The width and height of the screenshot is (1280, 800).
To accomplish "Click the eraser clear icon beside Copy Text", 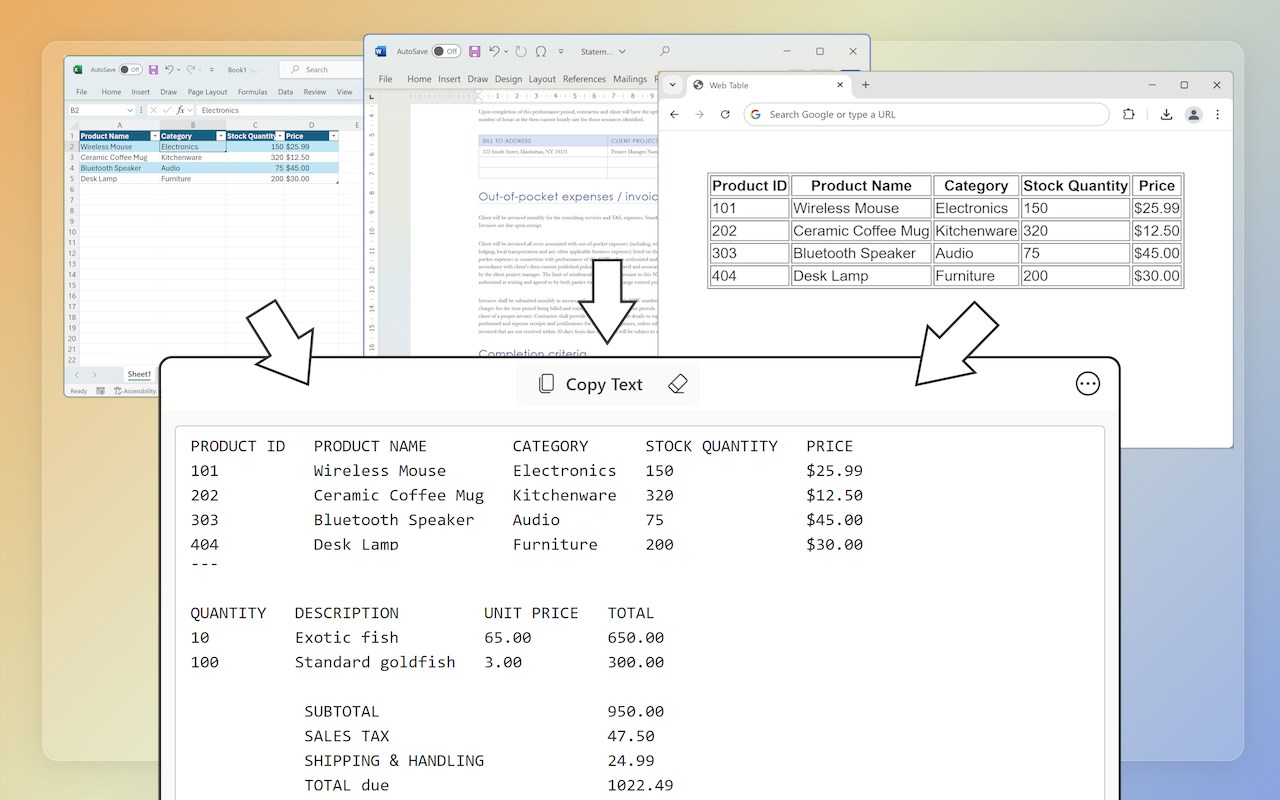I will [x=677, y=384].
